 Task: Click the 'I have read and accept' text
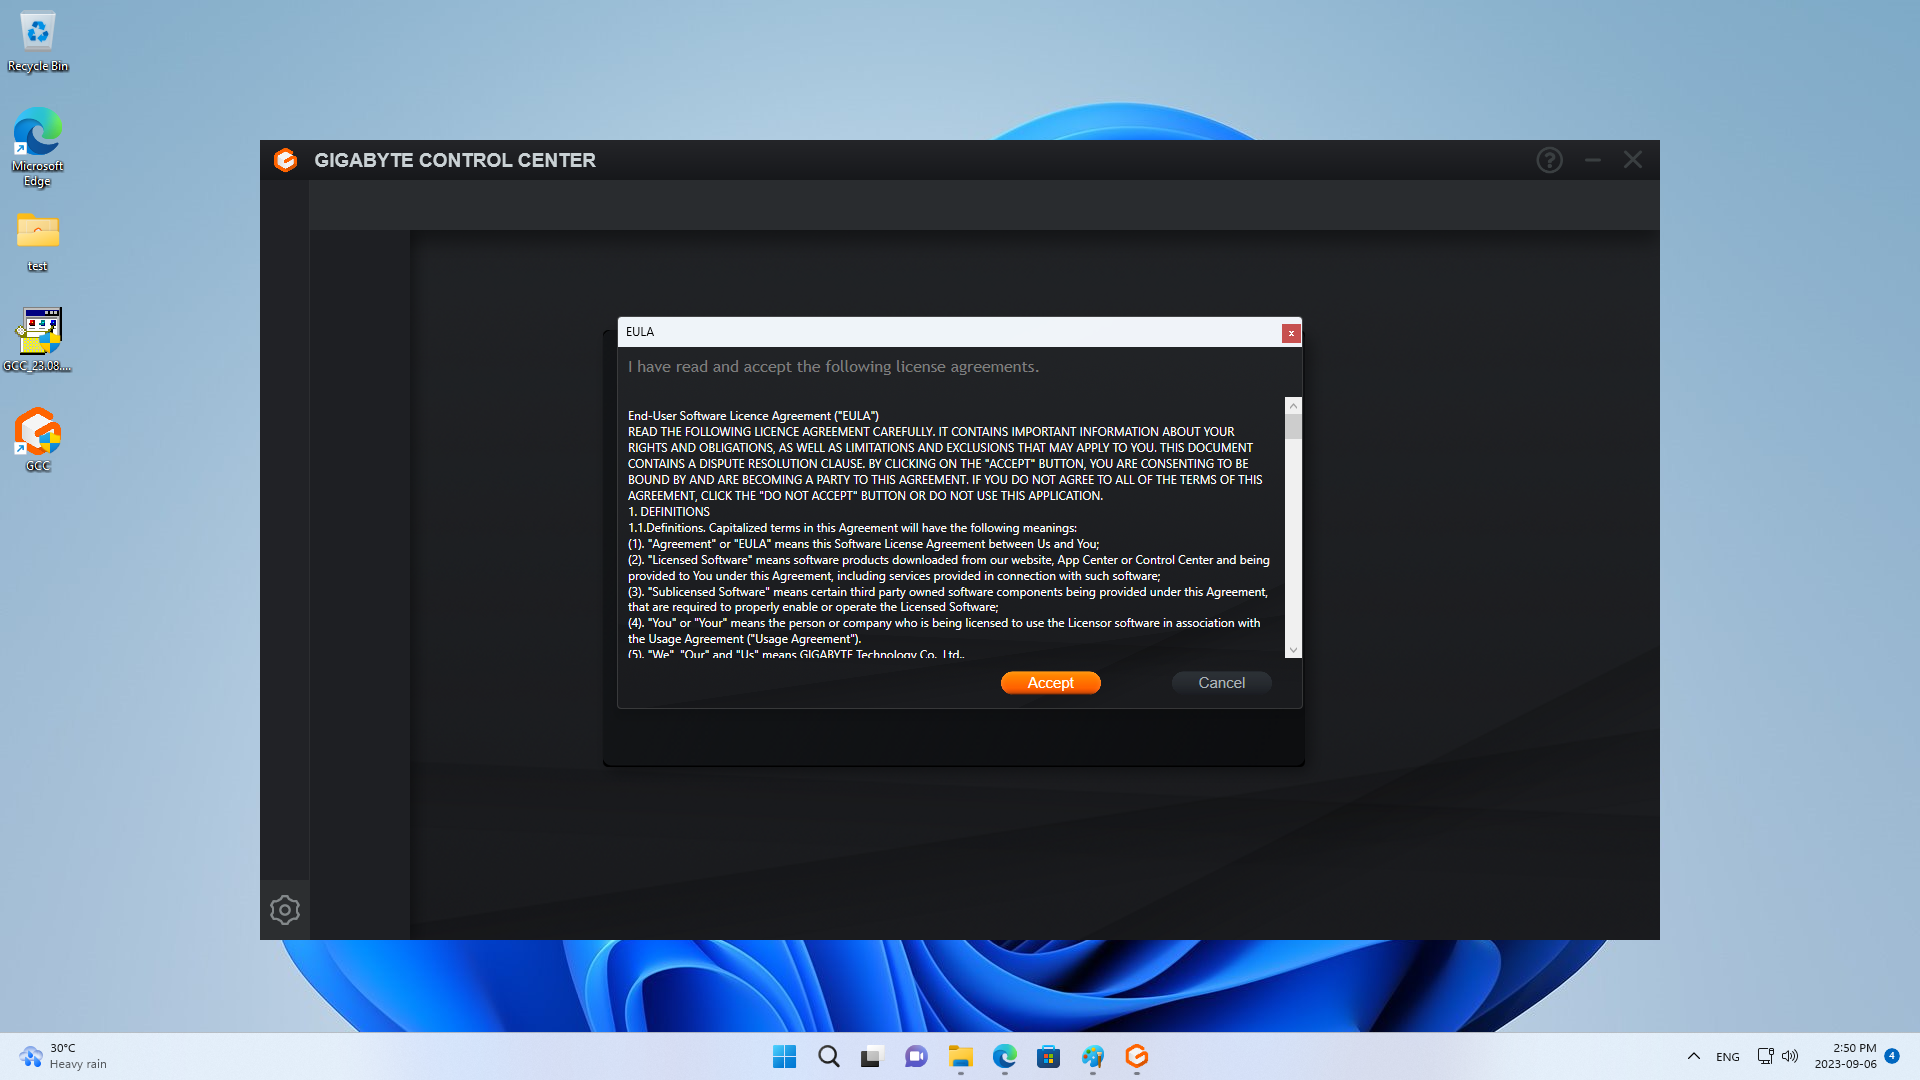[833, 367]
